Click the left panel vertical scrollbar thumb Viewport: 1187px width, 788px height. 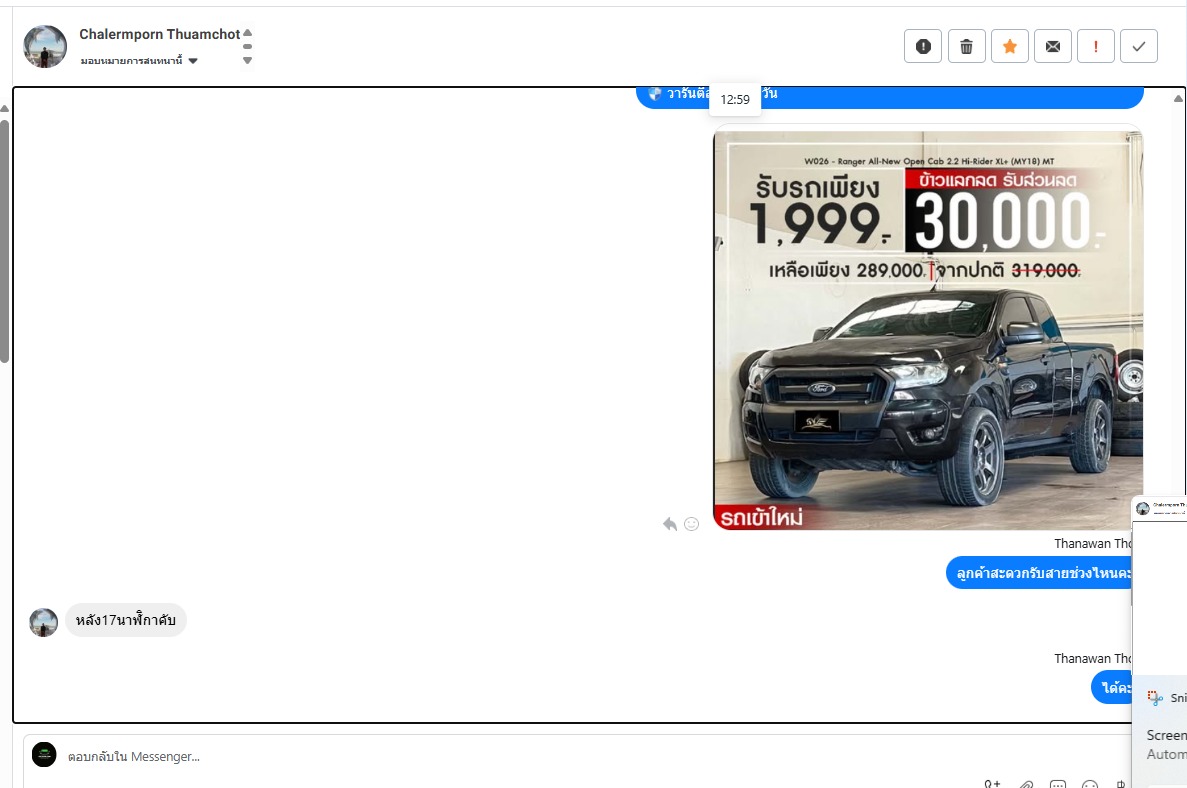pyautogui.click(x=4, y=241)
